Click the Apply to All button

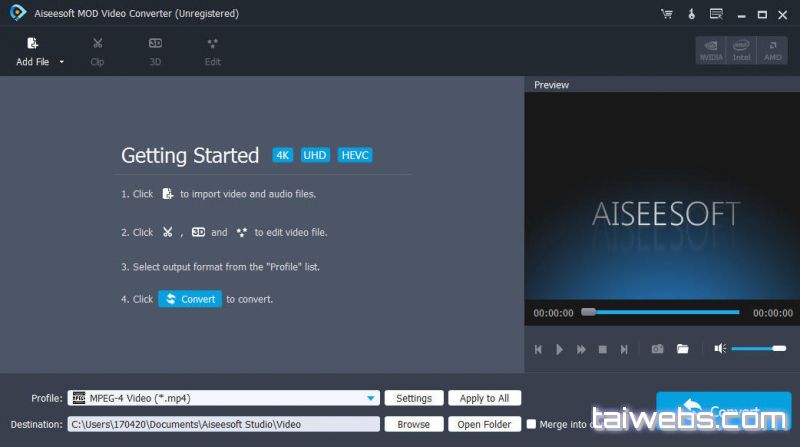(x=485, y=398)
